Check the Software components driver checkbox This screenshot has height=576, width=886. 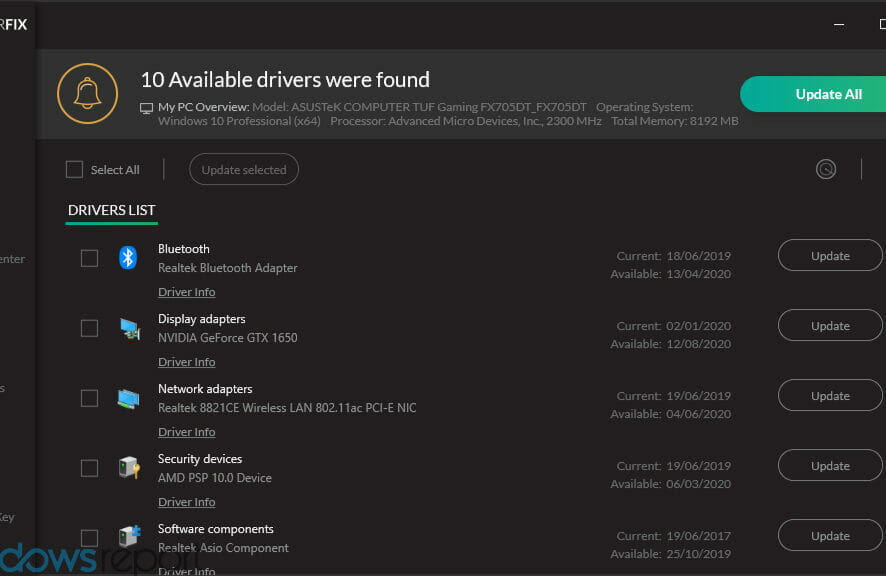(x=89, y=538)
